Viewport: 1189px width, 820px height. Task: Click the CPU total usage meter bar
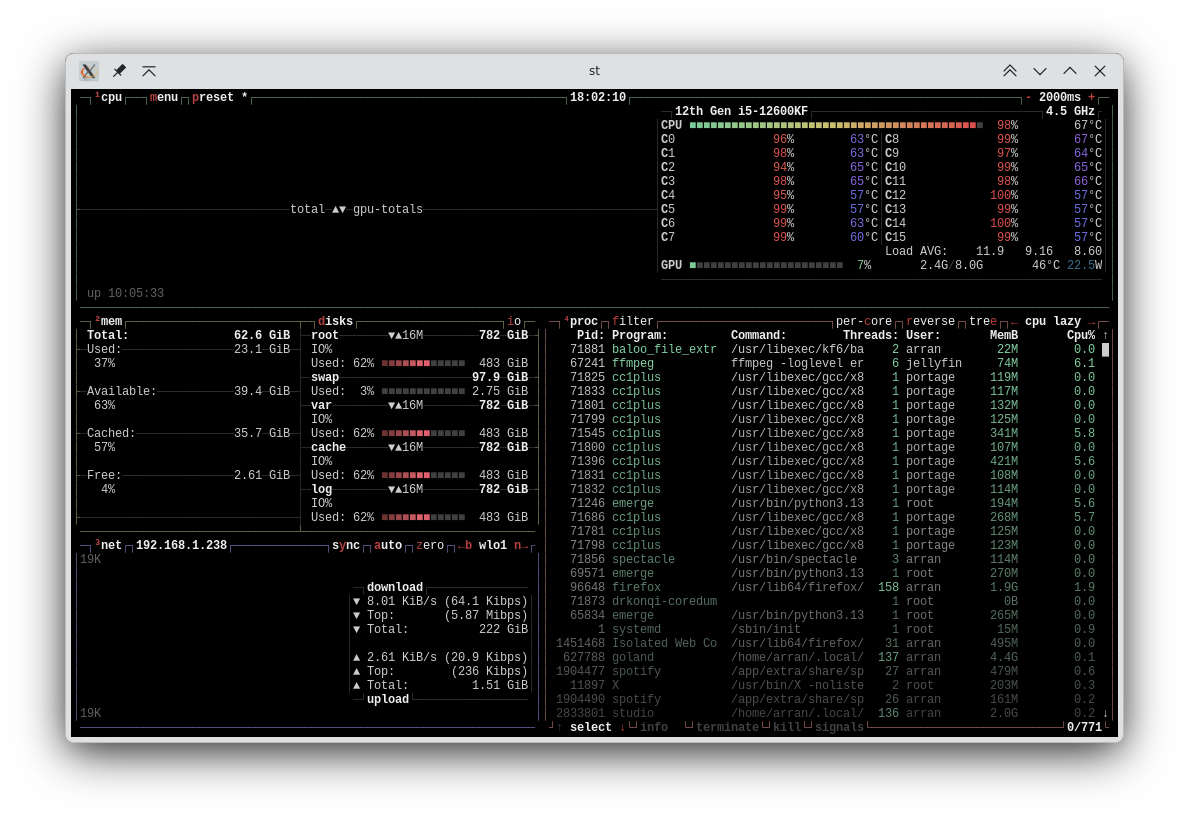click(836, 125)
